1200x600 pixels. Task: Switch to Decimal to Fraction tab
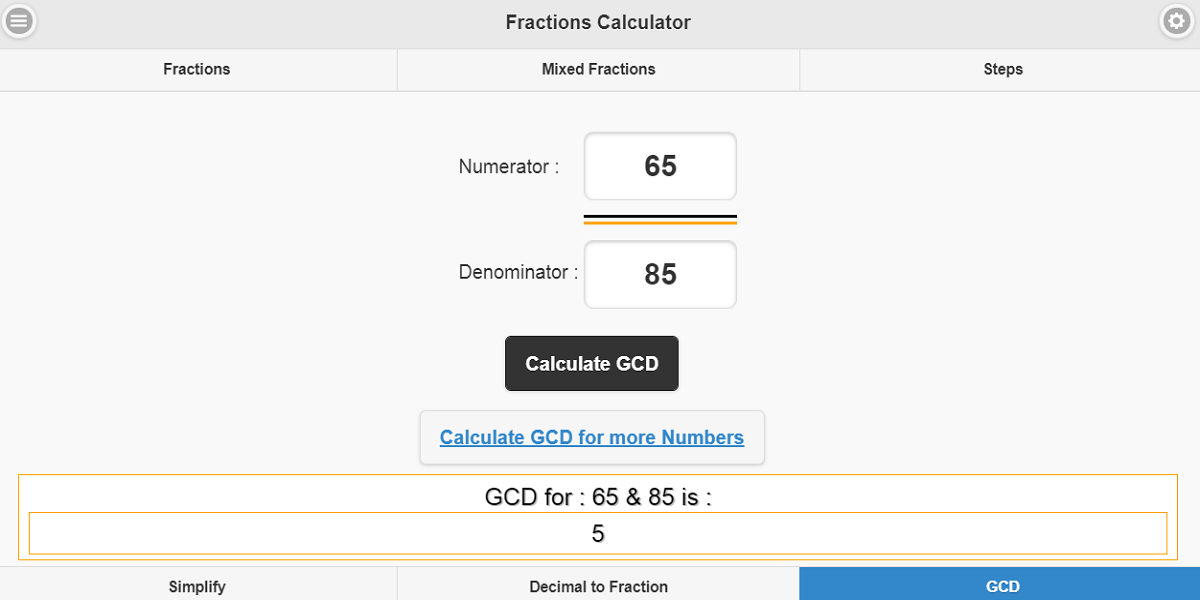tap(598, 586)
